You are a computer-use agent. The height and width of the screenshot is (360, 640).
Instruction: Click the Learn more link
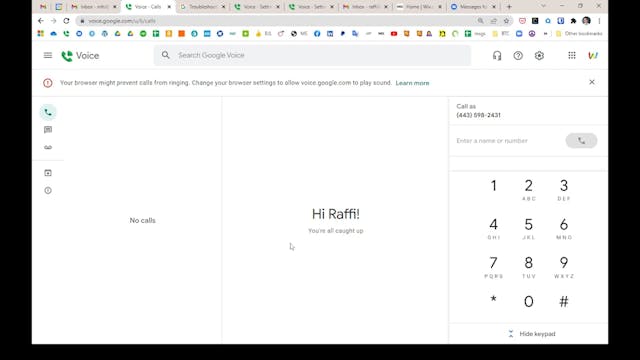pos(412,83)
